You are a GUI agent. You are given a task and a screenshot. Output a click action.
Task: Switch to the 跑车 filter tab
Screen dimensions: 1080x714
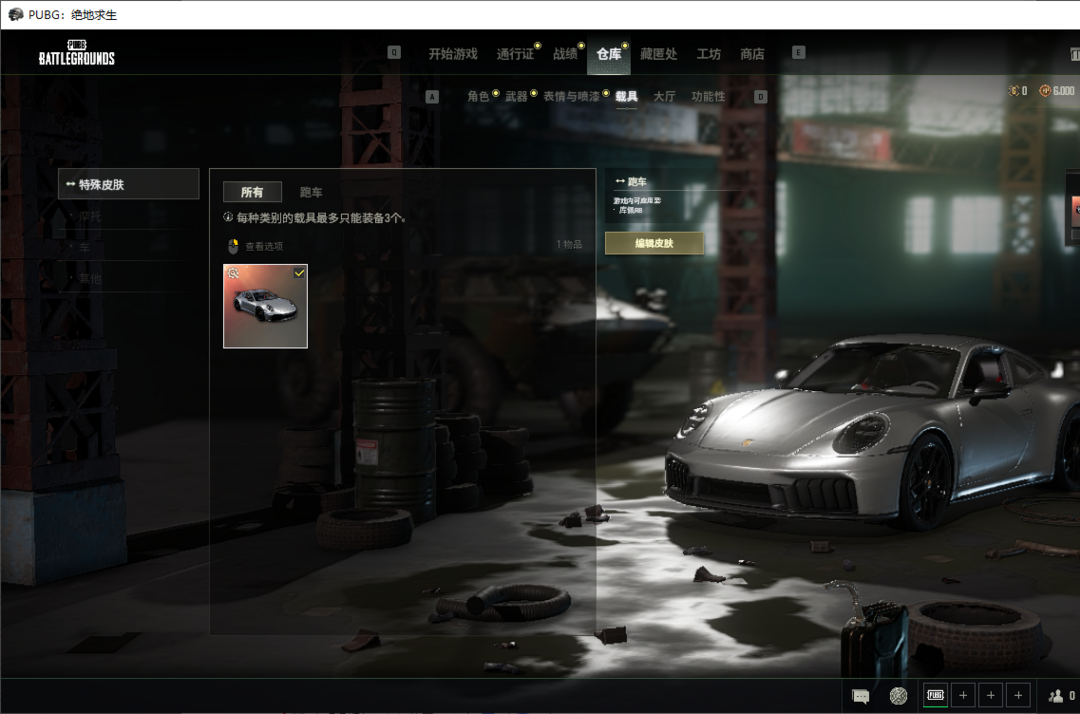point(311,192)
